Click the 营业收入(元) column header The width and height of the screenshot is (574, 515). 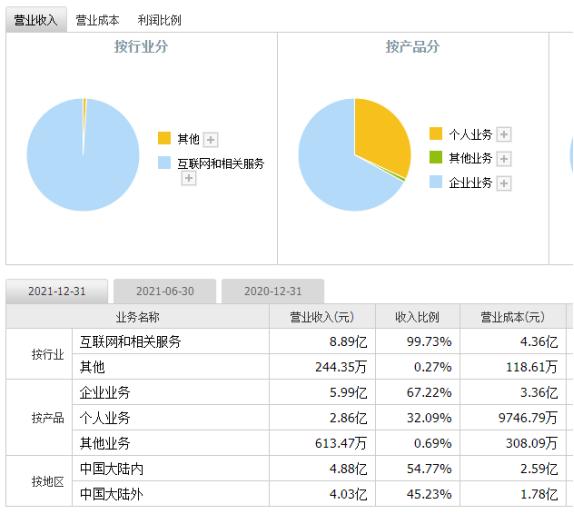click(322, 317)
